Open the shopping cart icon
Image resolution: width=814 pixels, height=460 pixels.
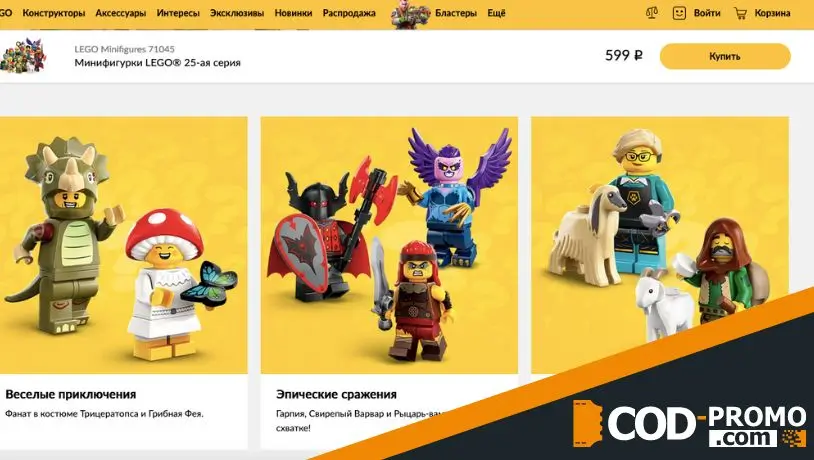point(740,13)
